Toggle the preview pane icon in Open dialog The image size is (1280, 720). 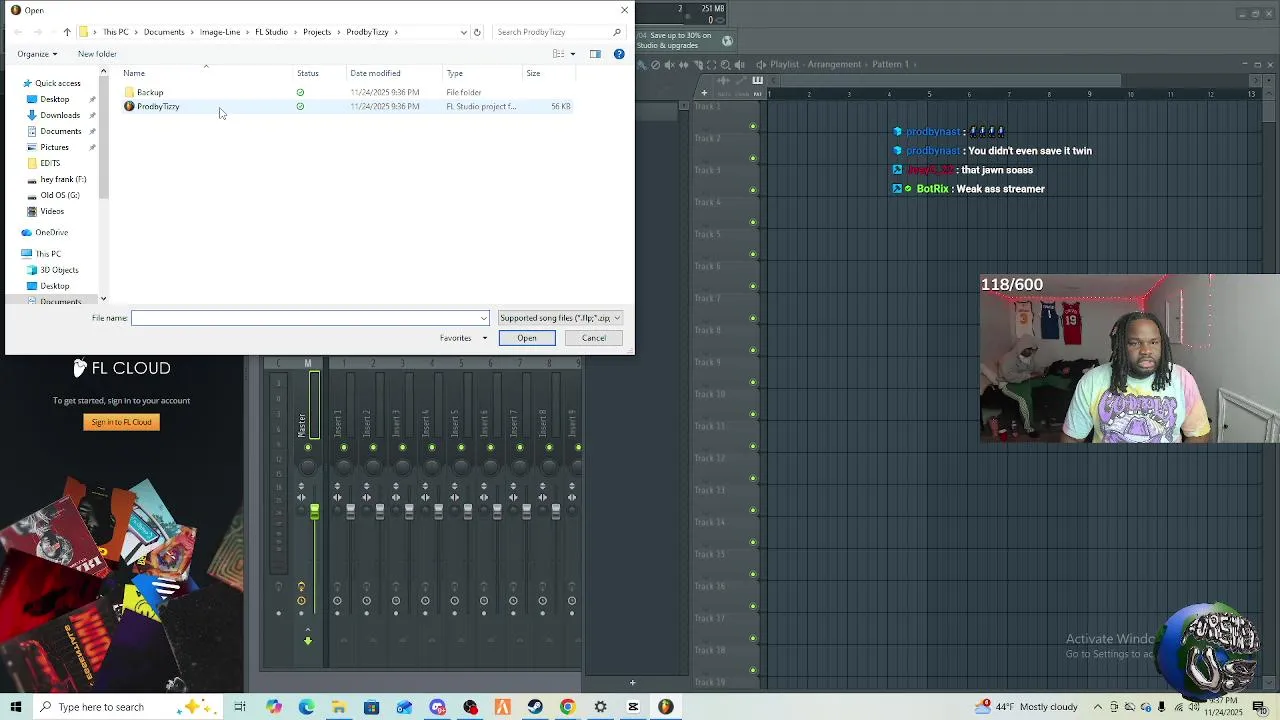[595, 54]
